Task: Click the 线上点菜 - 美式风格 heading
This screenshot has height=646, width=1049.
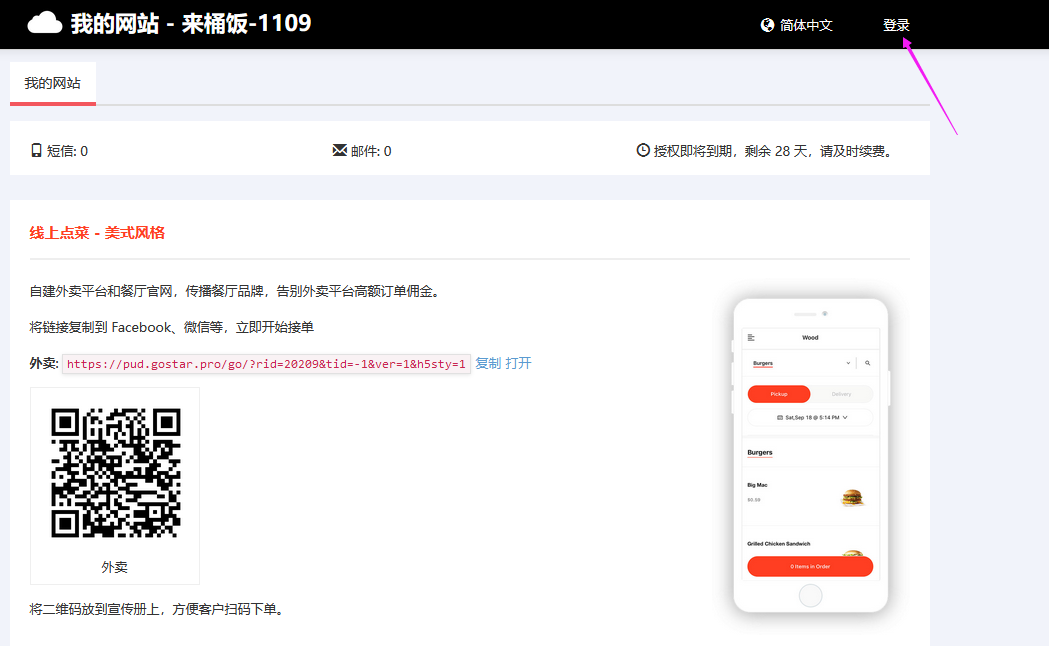Action: point(97,233)
